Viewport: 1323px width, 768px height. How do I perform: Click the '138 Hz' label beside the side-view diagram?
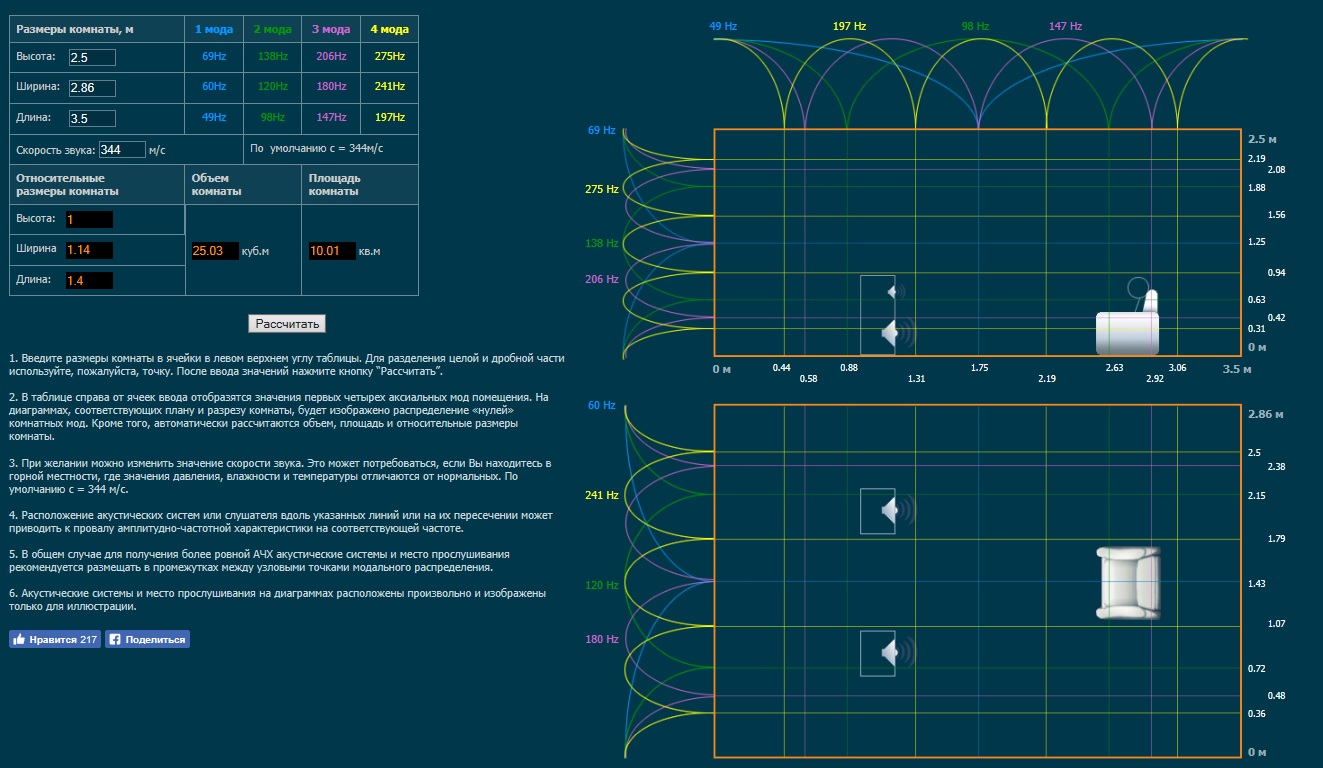click(602, 243)
